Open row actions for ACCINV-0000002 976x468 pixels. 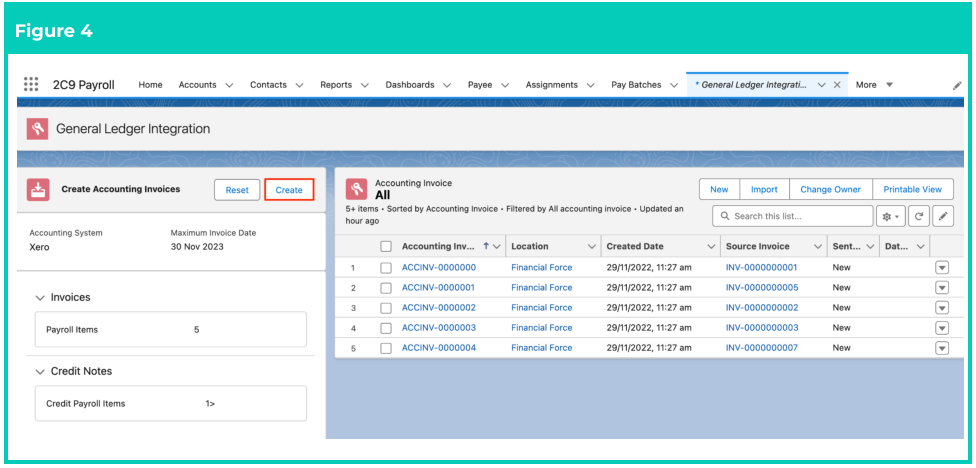pos(942,307)
